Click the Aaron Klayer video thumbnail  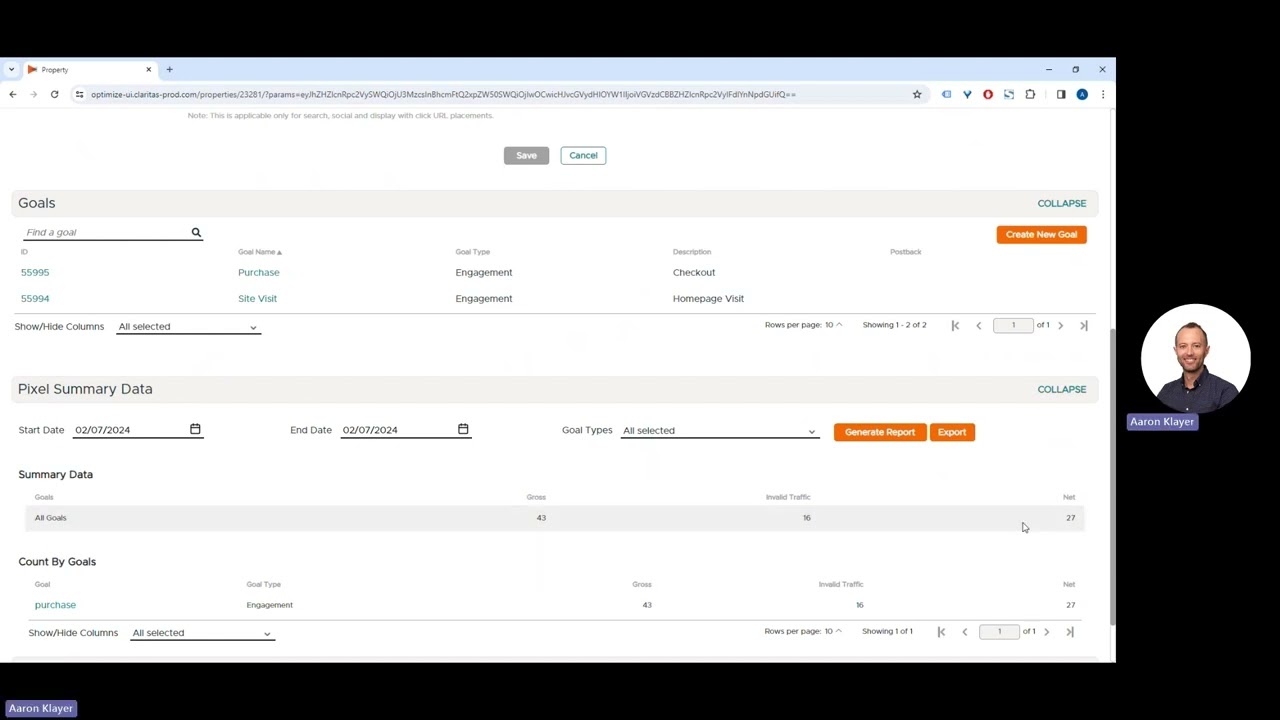(x=1195, y=358)
